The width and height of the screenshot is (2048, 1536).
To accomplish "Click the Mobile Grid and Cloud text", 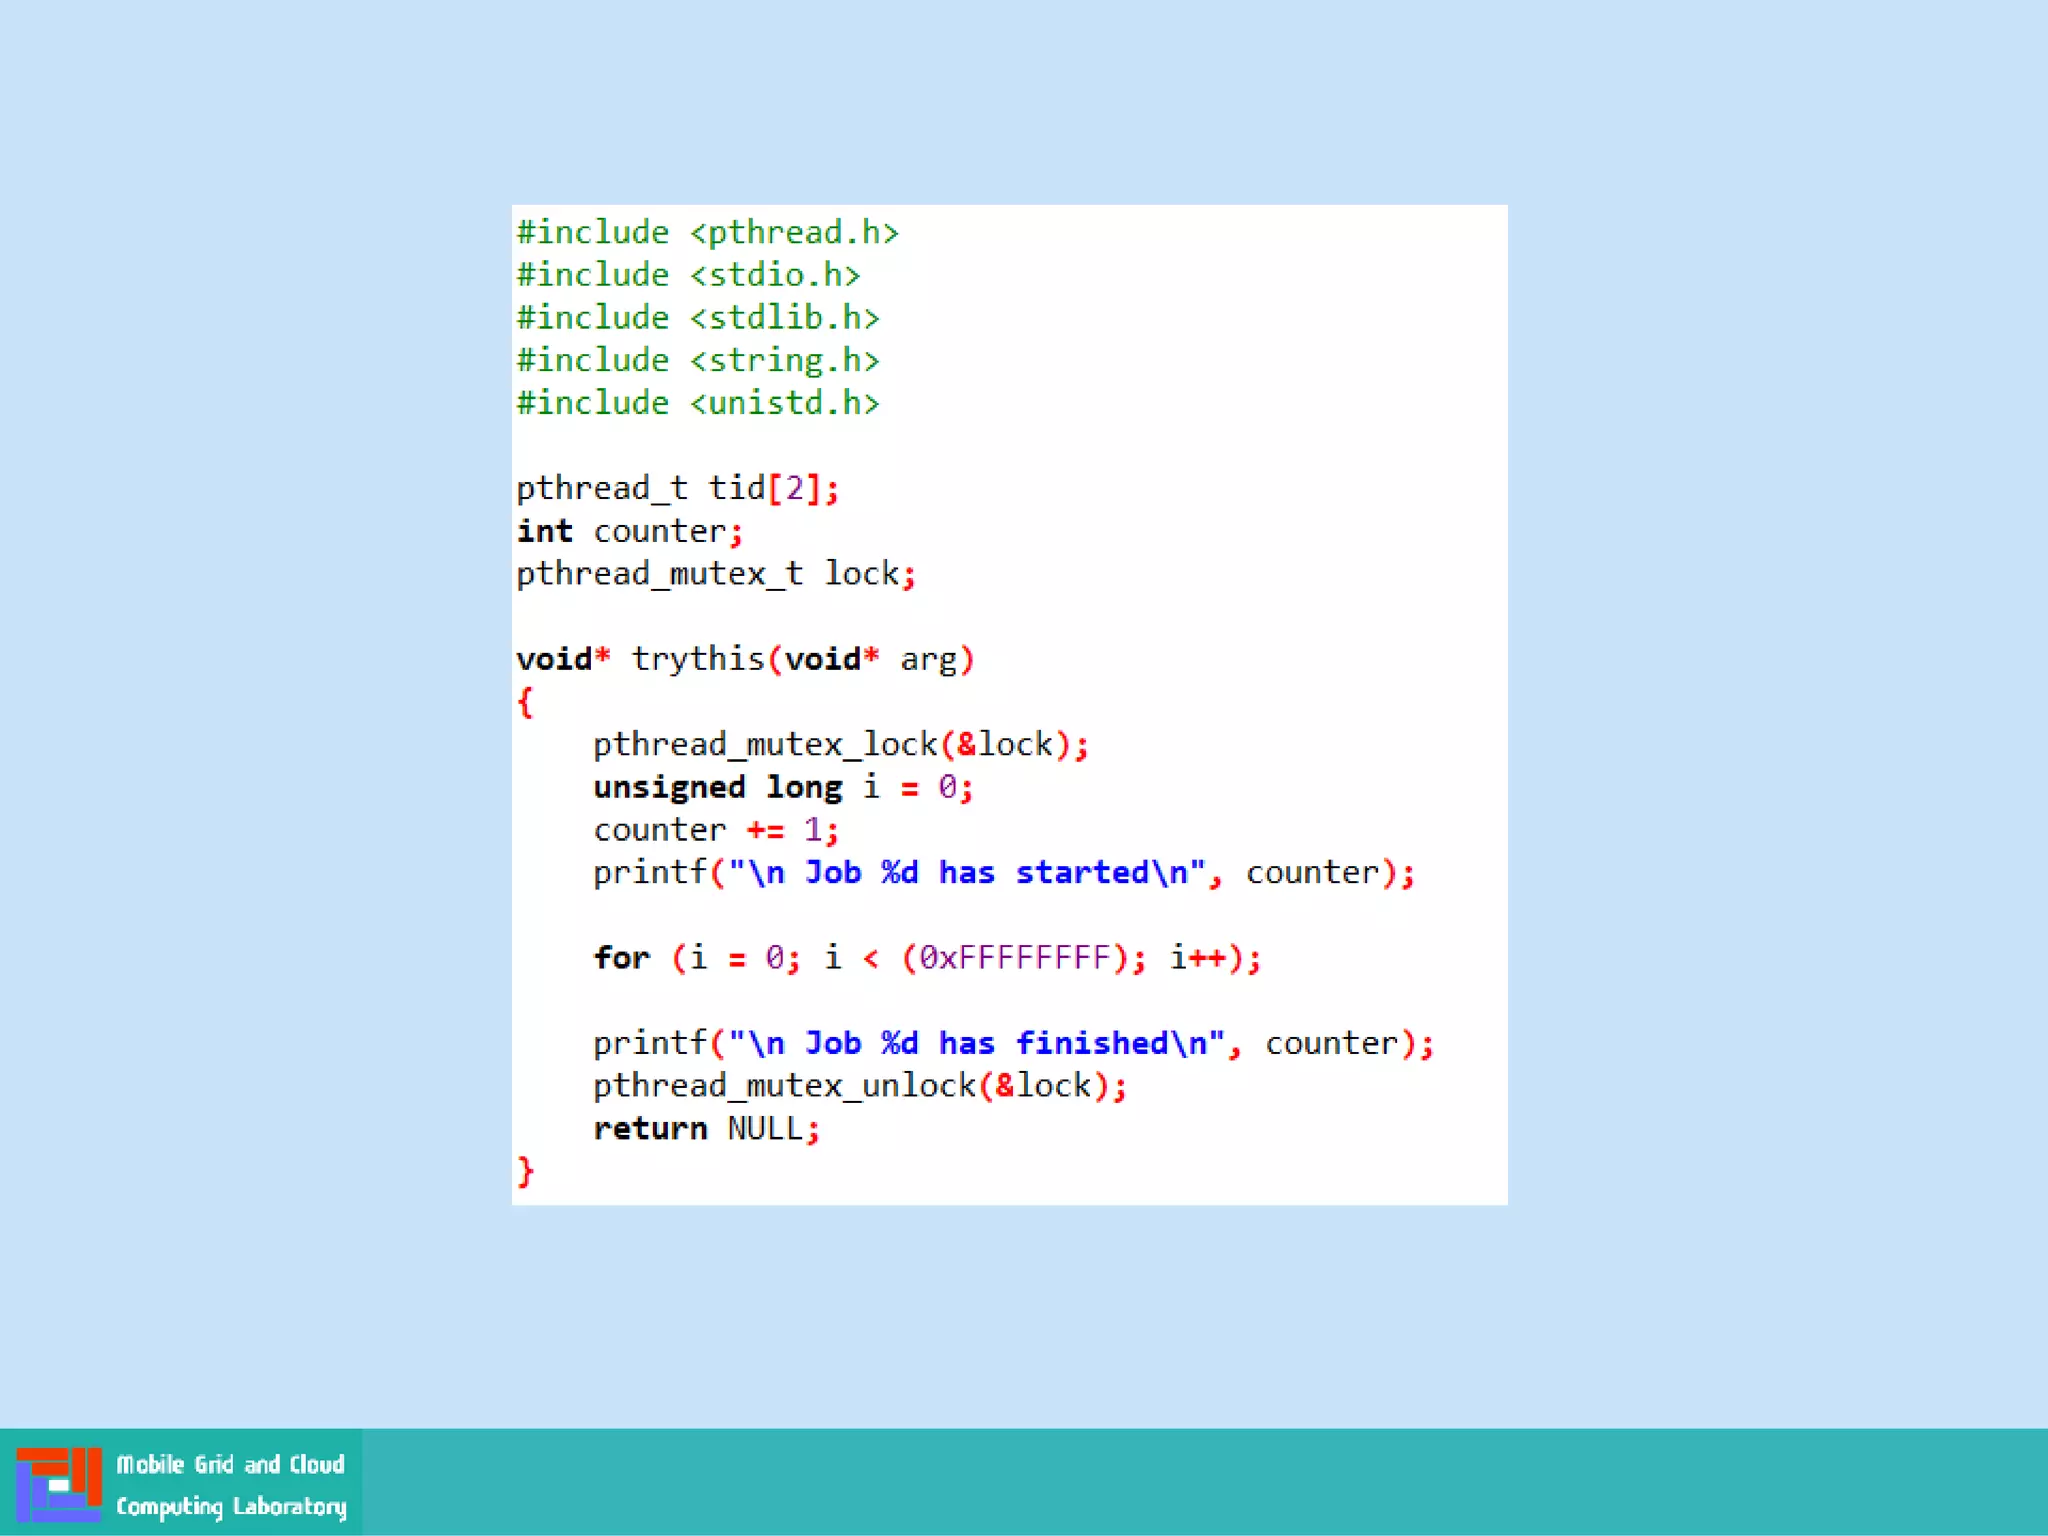I will coord(230,1464).
